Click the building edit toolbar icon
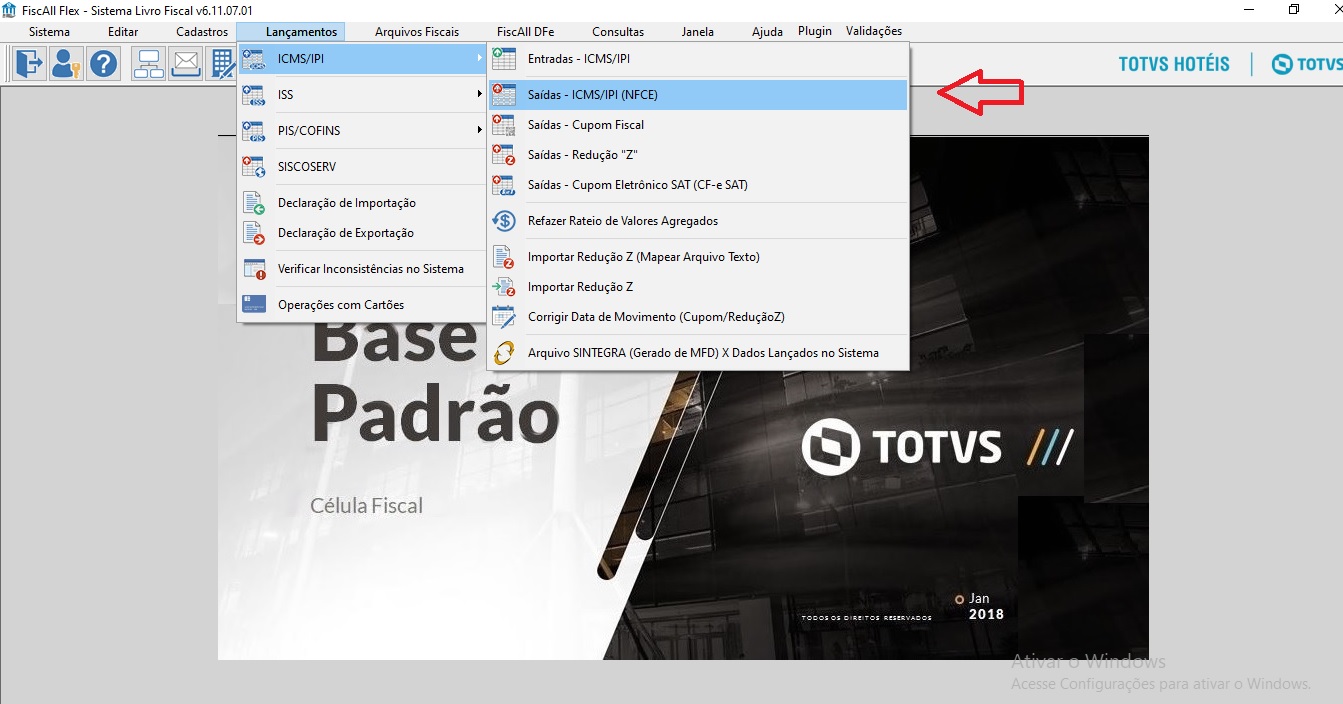 click(x=221, y=64)
